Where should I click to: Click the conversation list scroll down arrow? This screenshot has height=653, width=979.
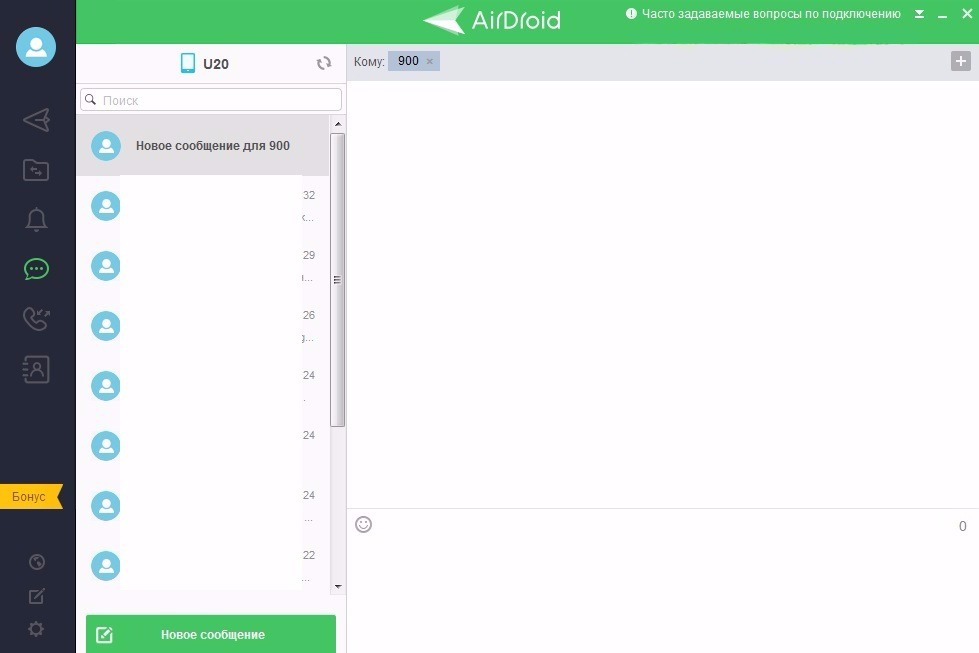[338, 586]
